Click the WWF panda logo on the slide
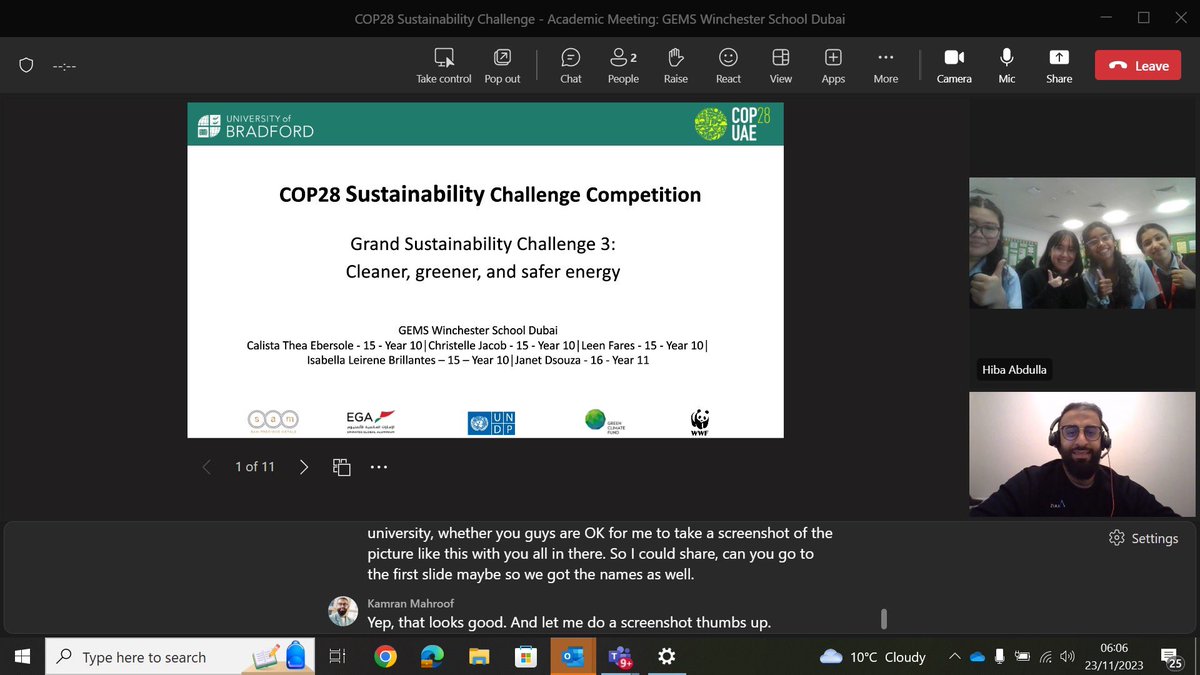The height and width of the screenshot is (675, 1200). [x=700, y=421]
